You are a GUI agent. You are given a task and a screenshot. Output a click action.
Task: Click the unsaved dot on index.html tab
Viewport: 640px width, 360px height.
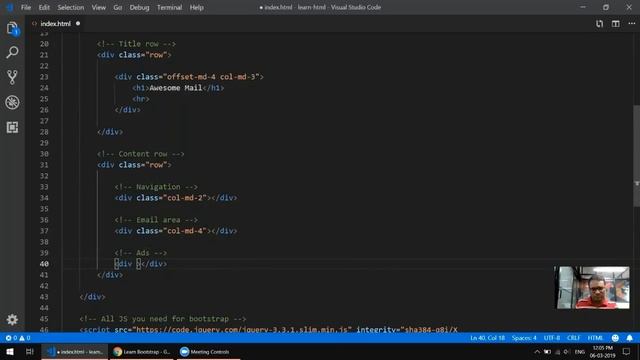(x=78, y=24)
